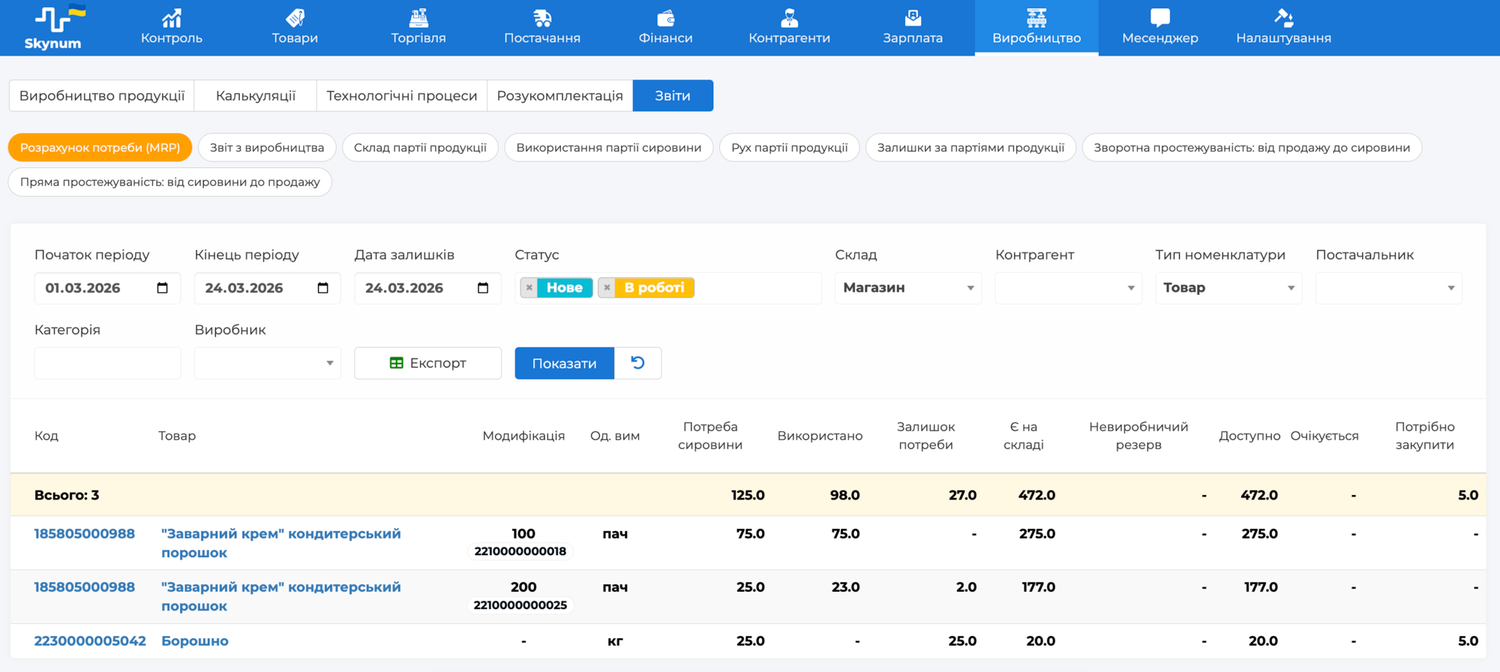
Task: Switch to the Калькуляції tab
Action: (x=255, y=96)
